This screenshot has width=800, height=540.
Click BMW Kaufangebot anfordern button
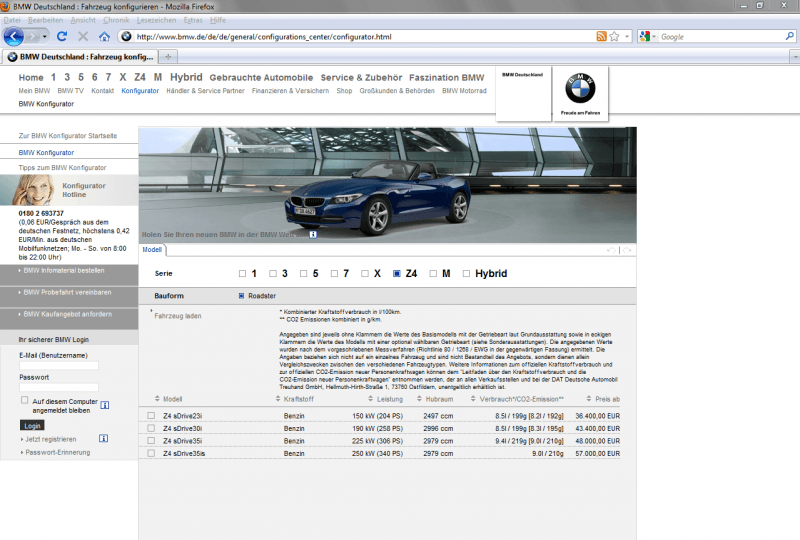pos(69,318)
